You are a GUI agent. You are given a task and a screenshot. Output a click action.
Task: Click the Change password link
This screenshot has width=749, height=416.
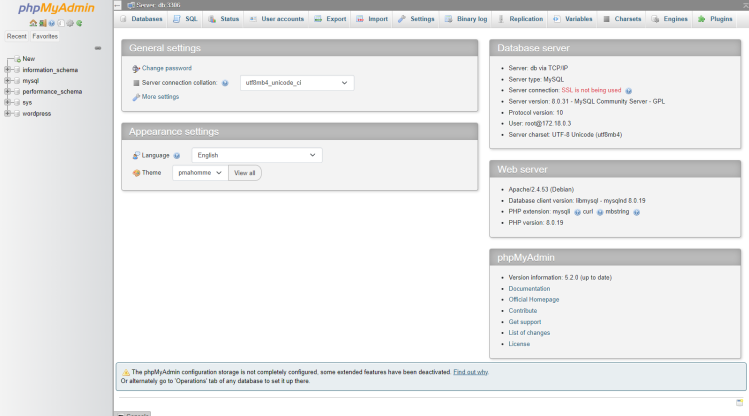point(167,68)
